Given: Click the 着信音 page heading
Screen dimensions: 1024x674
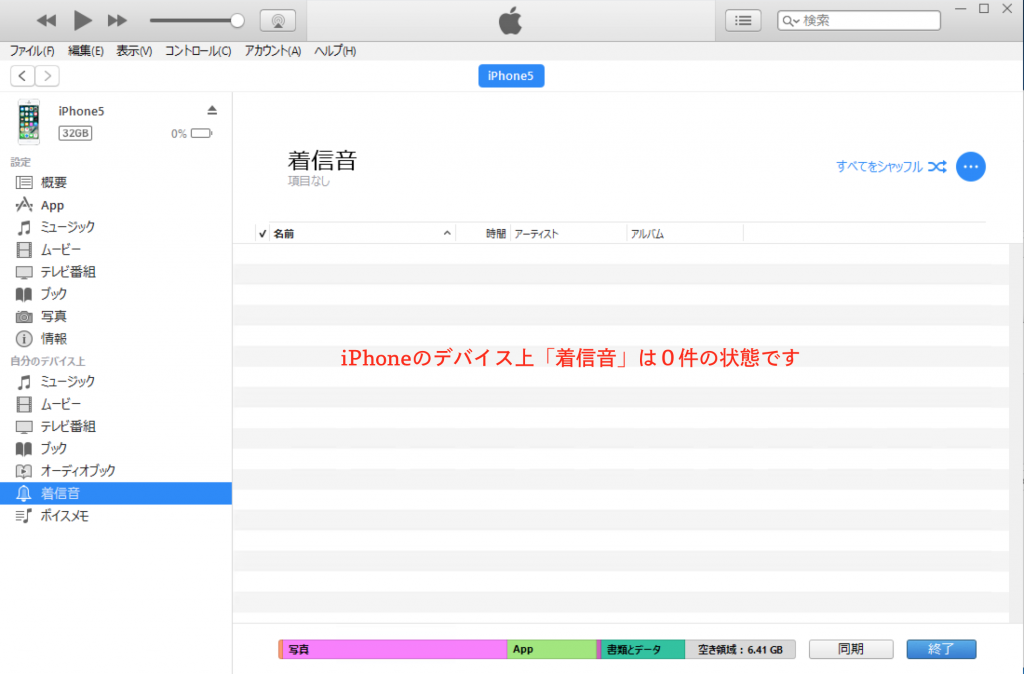Looking at the screenshot, I should point(323,160).
